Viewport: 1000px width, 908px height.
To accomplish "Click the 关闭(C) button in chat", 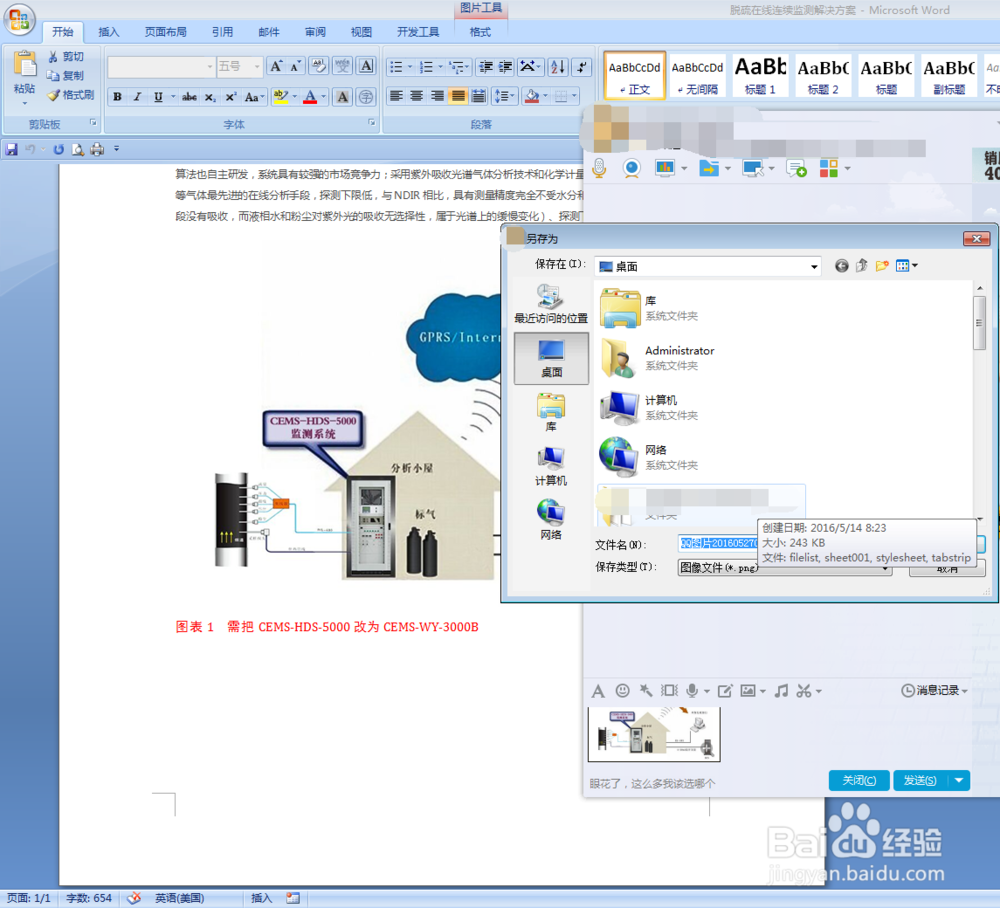I will click(x=859, y=780).
